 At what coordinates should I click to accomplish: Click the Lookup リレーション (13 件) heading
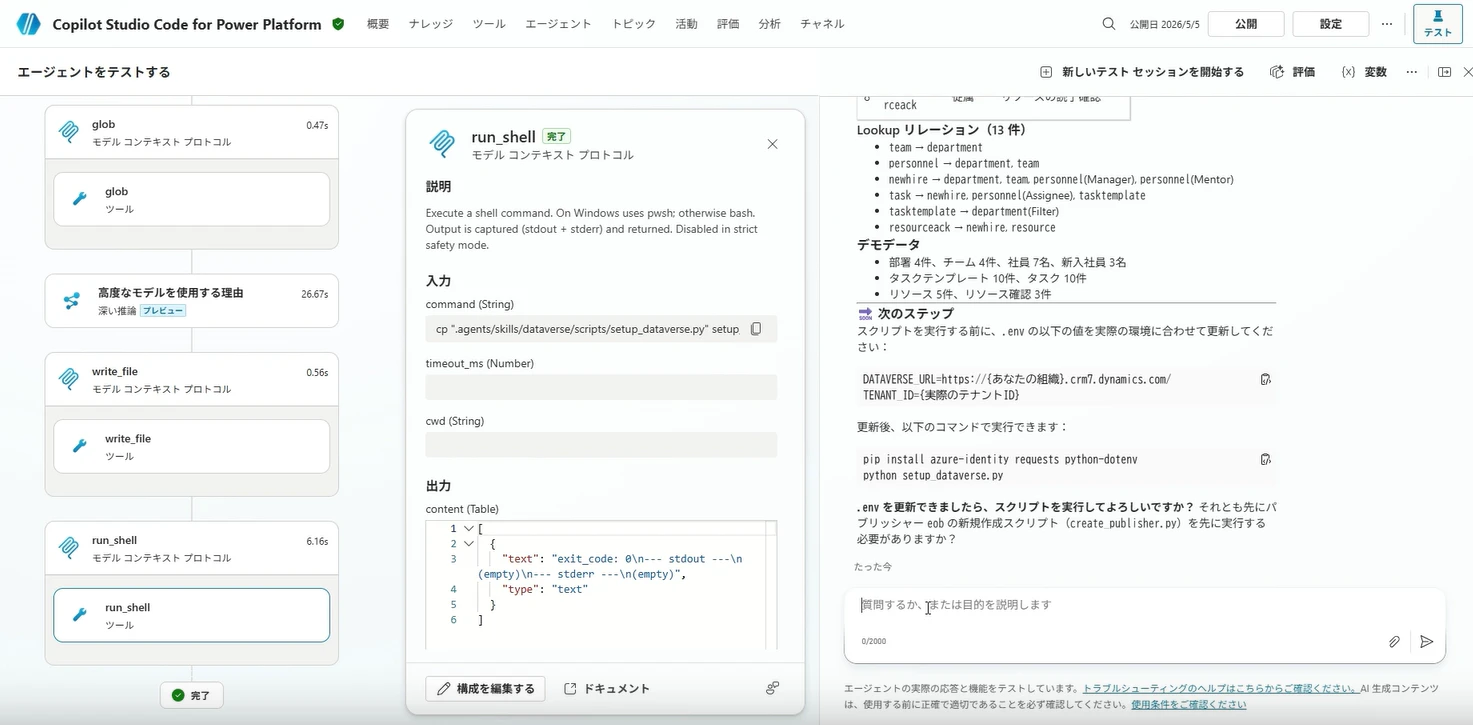942,130
